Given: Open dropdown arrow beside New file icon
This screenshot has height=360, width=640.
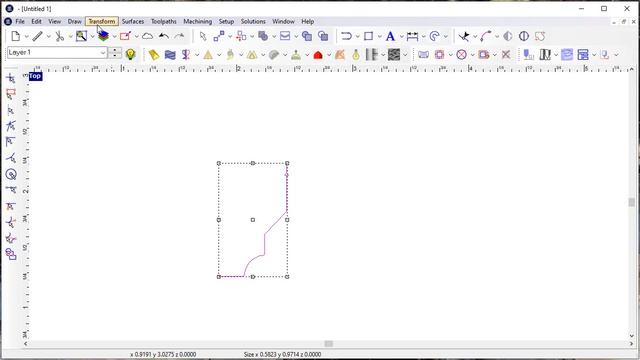Looking at the screenshot, I should (x=27, y=37).
